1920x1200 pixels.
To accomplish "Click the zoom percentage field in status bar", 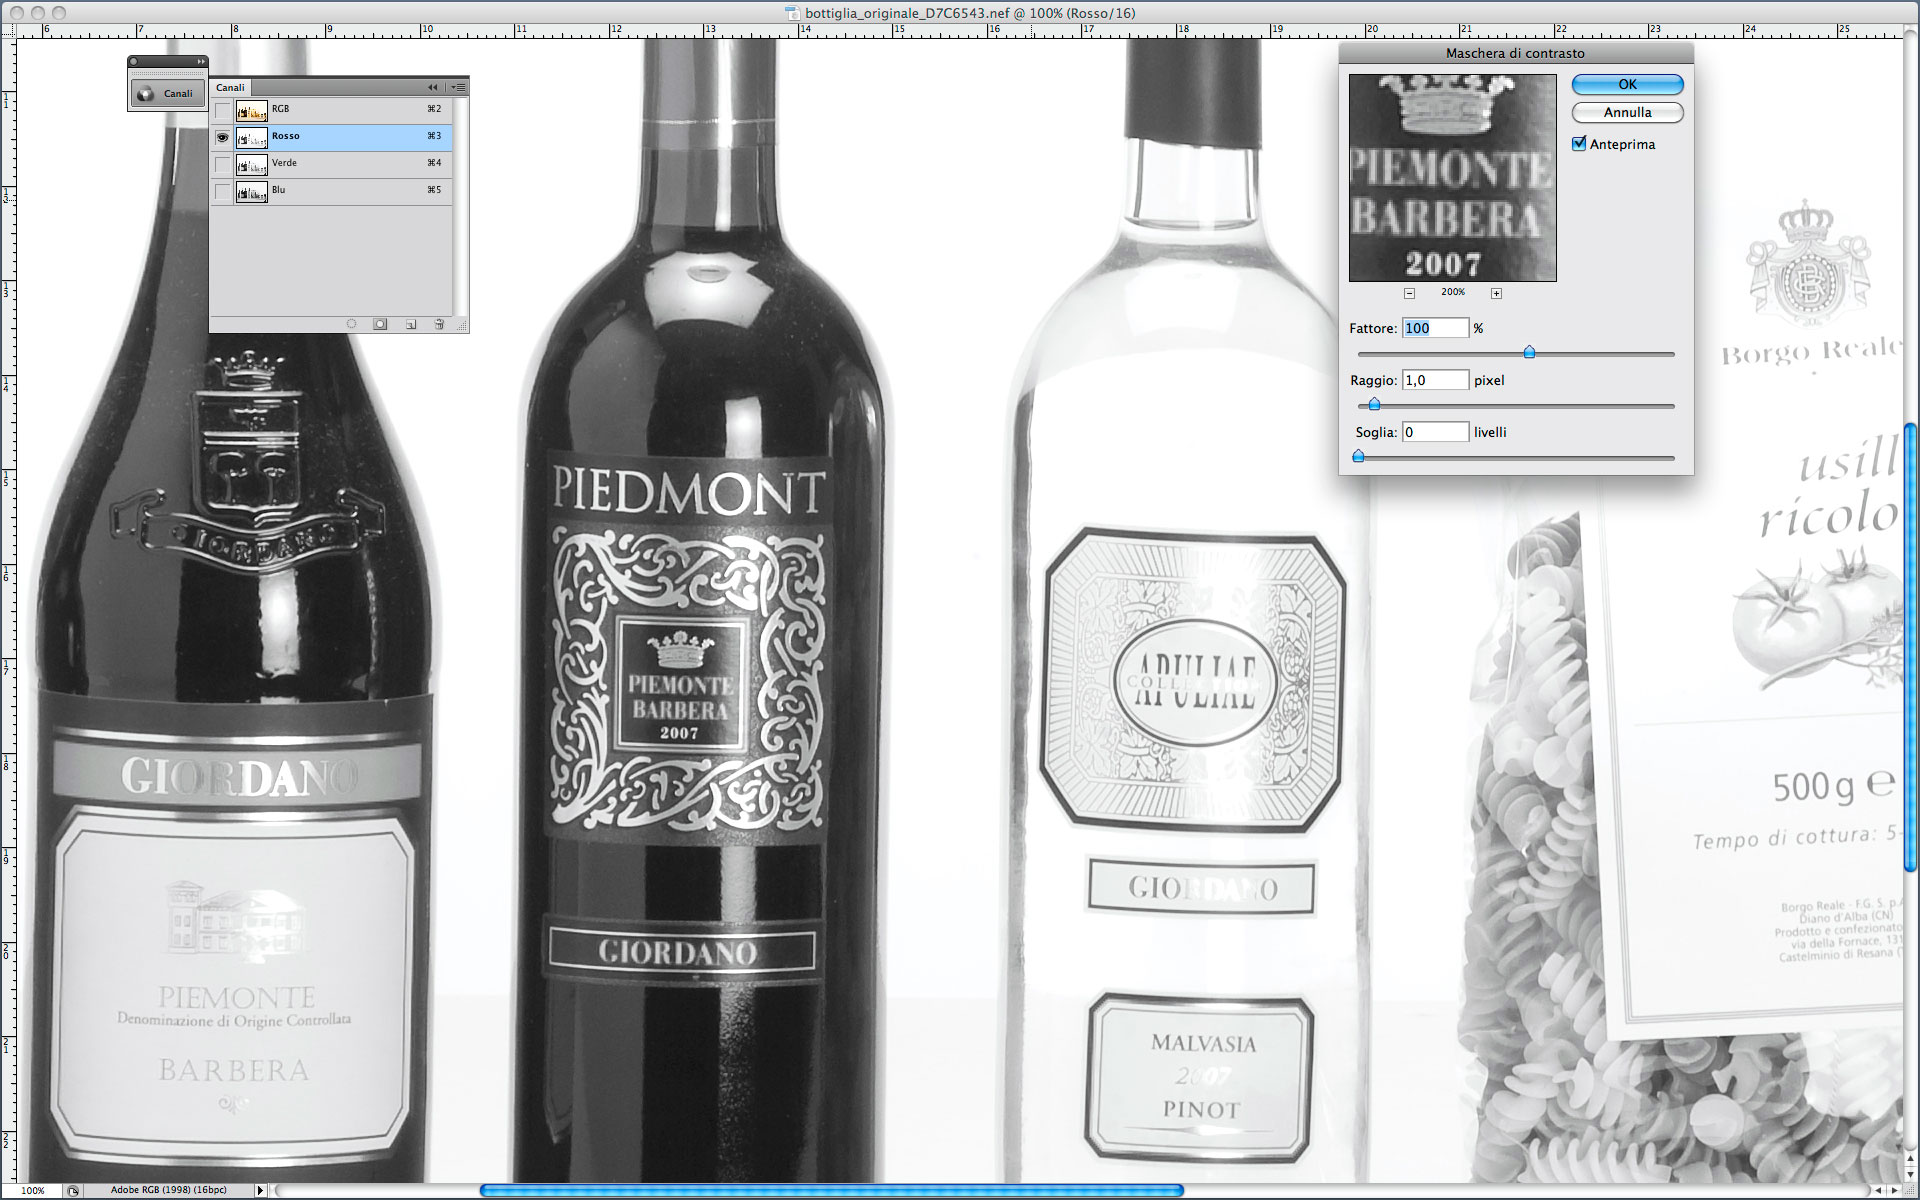I will click(x=32, y=1190).
